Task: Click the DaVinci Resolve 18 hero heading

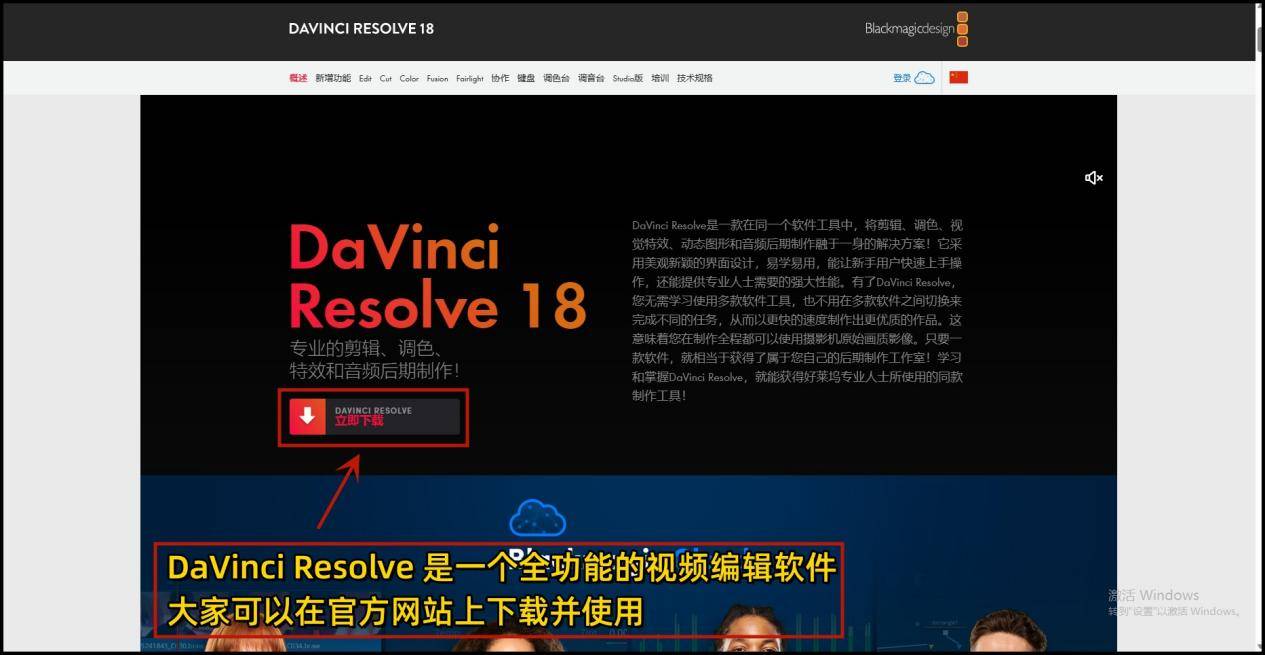Action: (x=438, y=277)
